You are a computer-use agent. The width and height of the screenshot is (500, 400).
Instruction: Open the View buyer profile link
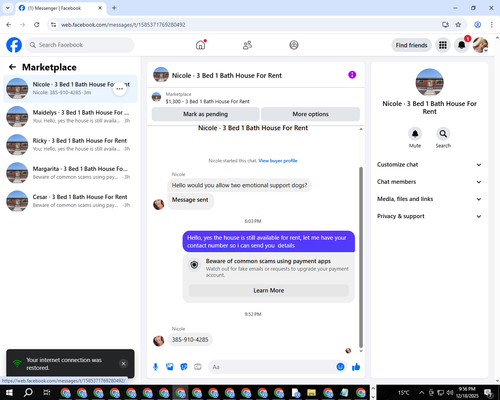tap(278, 161)
